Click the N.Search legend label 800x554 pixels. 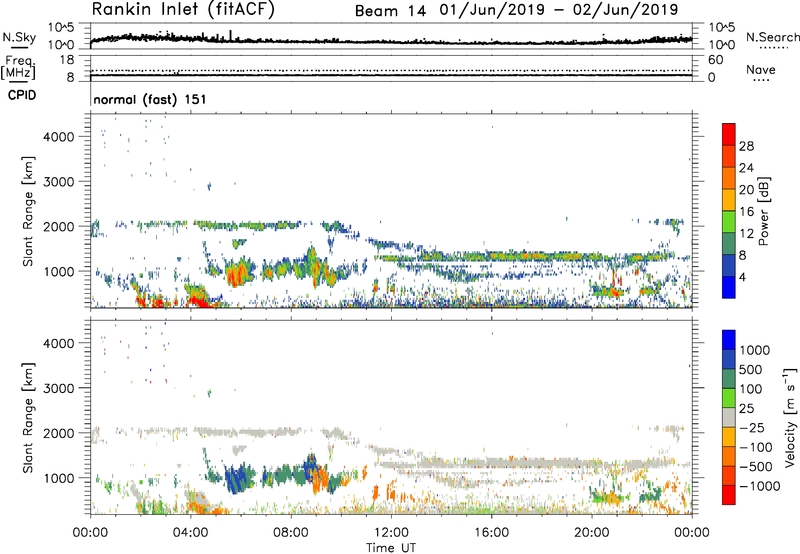click(x=772, y=37)
